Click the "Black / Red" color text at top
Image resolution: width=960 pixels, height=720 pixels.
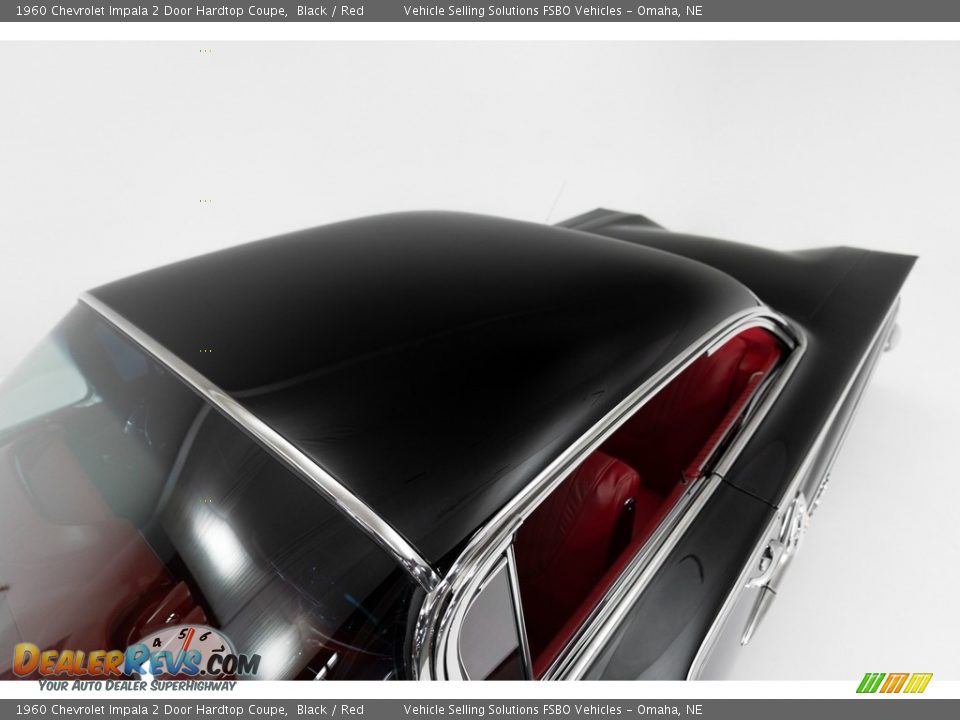pyautogui.click(x=330, y=11)
